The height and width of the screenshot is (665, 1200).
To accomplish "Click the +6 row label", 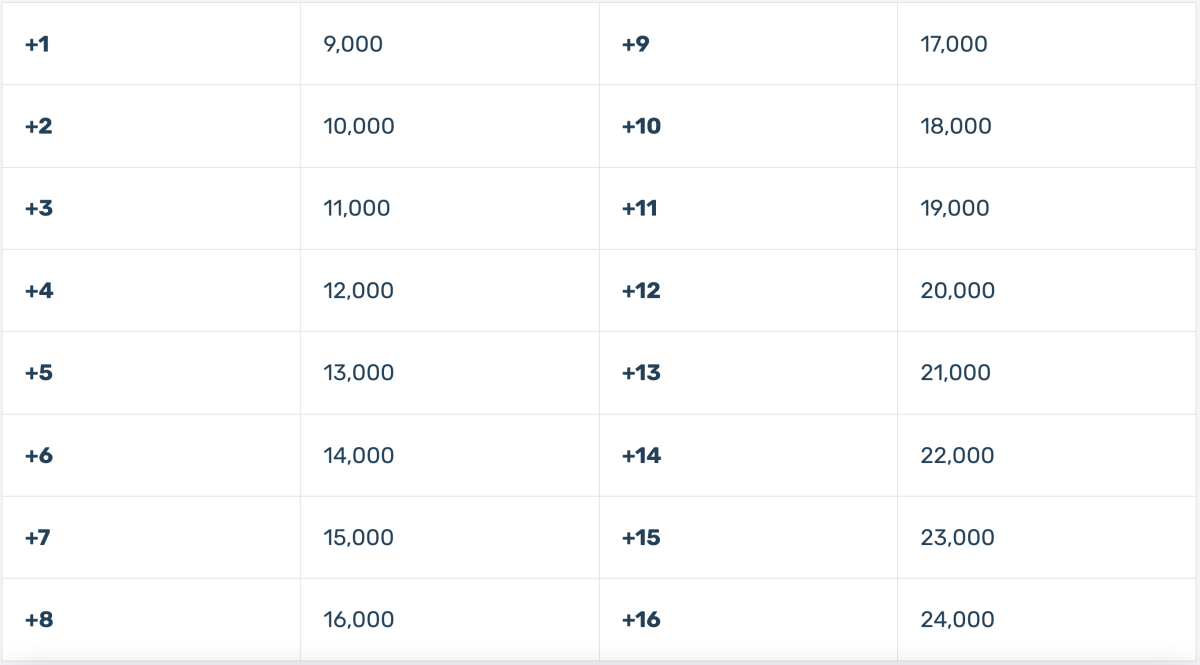I will click(x=151, y=455).
